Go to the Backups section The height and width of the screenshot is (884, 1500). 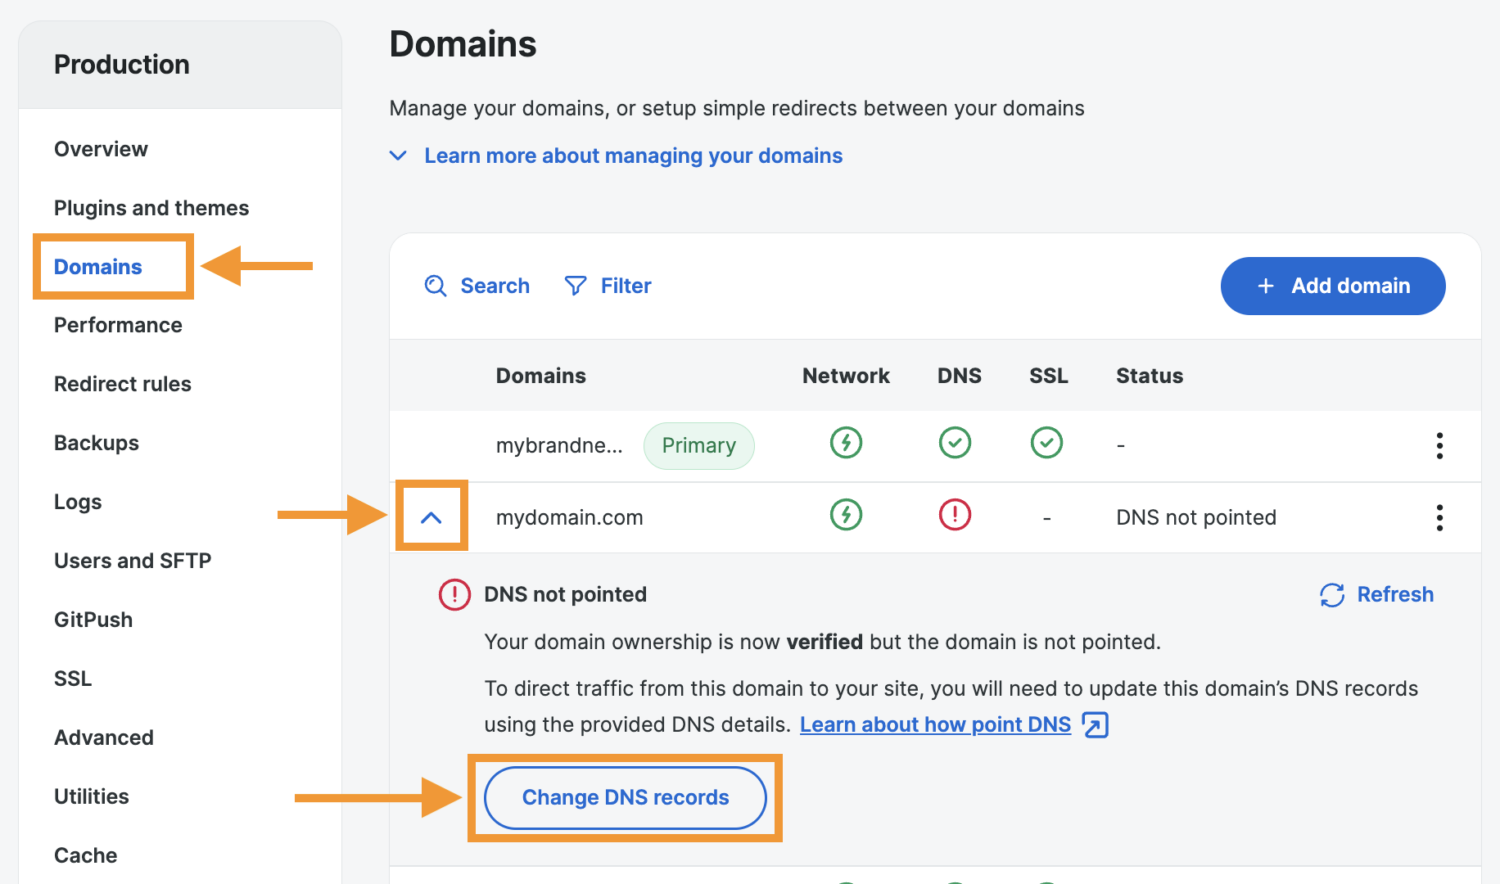pyautogui.click(x=96, y=442)
